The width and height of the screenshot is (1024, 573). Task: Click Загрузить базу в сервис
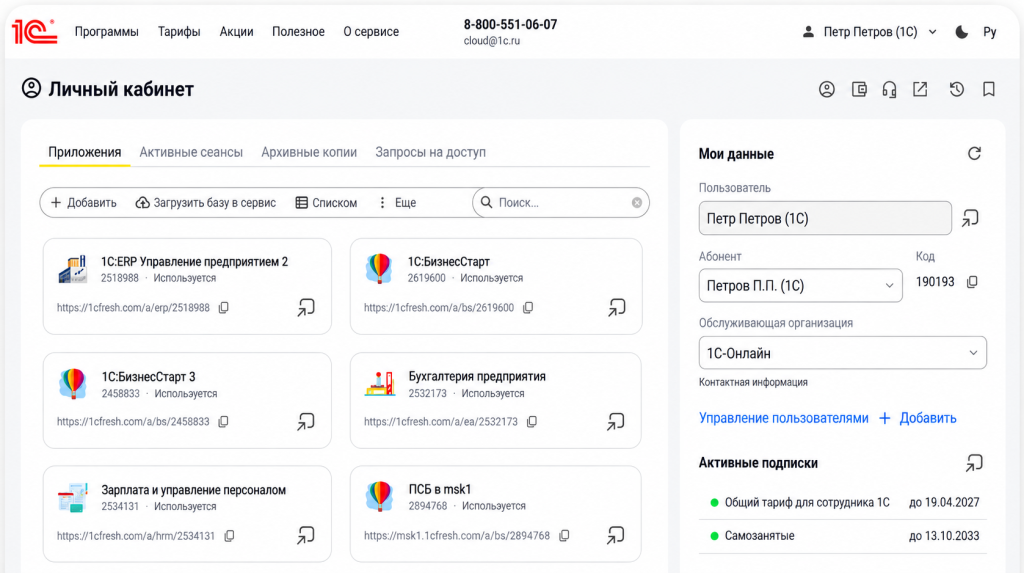[206, 203]
